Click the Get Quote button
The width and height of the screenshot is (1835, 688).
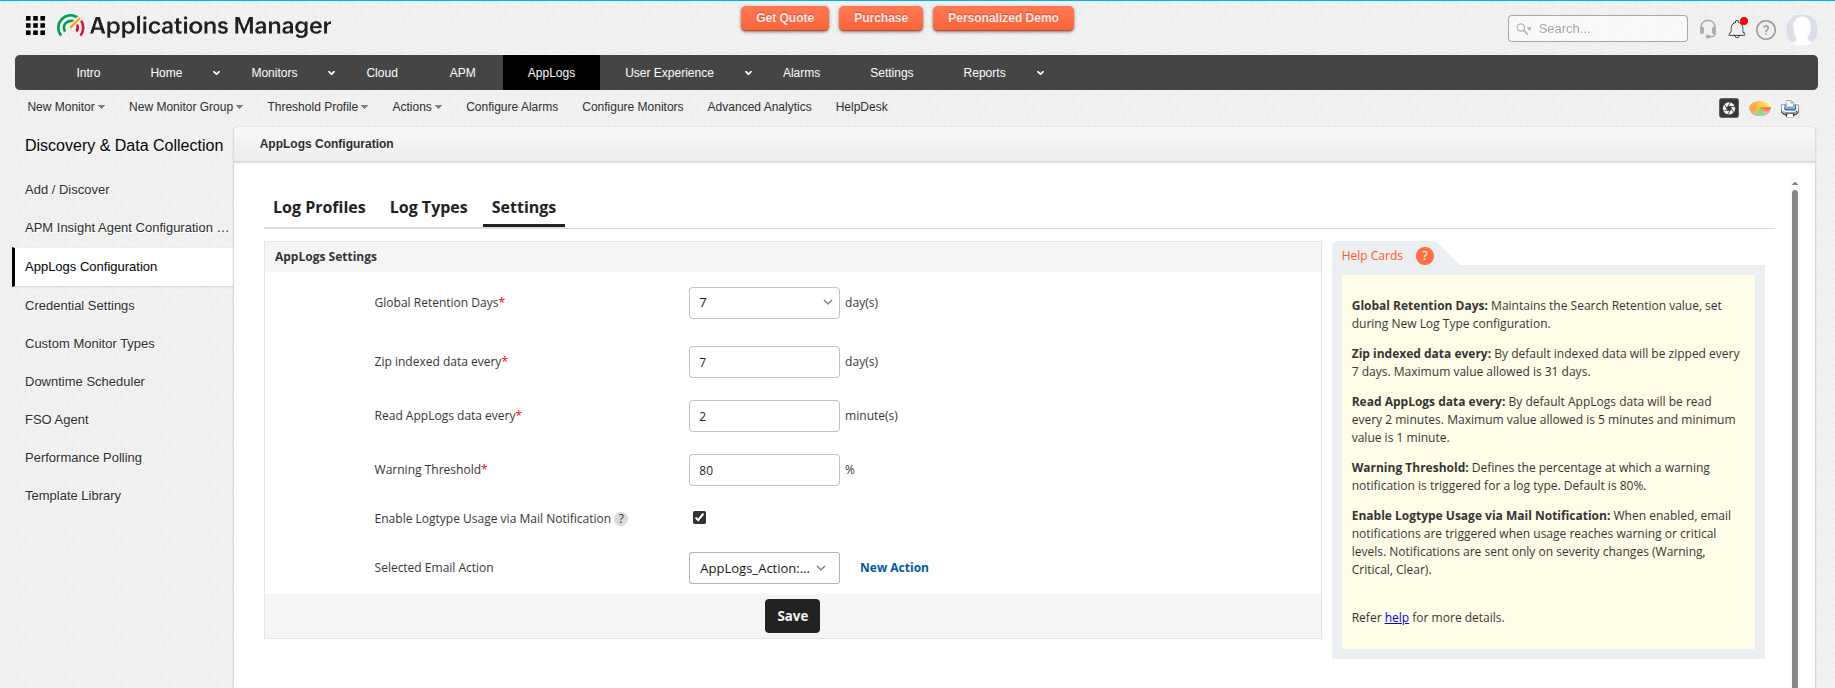(x=784, y=18)
